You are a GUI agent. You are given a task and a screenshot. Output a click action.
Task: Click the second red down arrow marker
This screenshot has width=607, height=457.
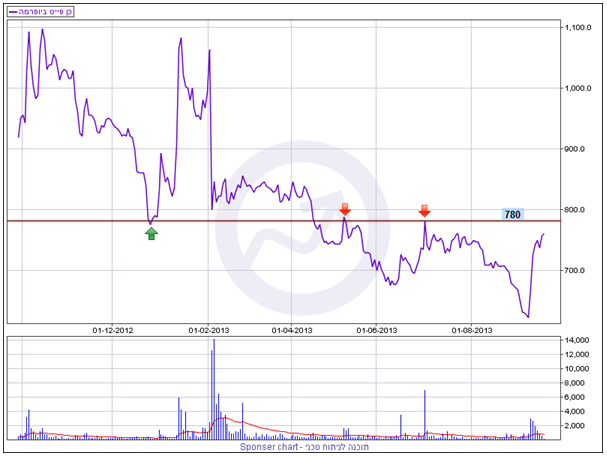pyautogui.click(x=424, y=210)
